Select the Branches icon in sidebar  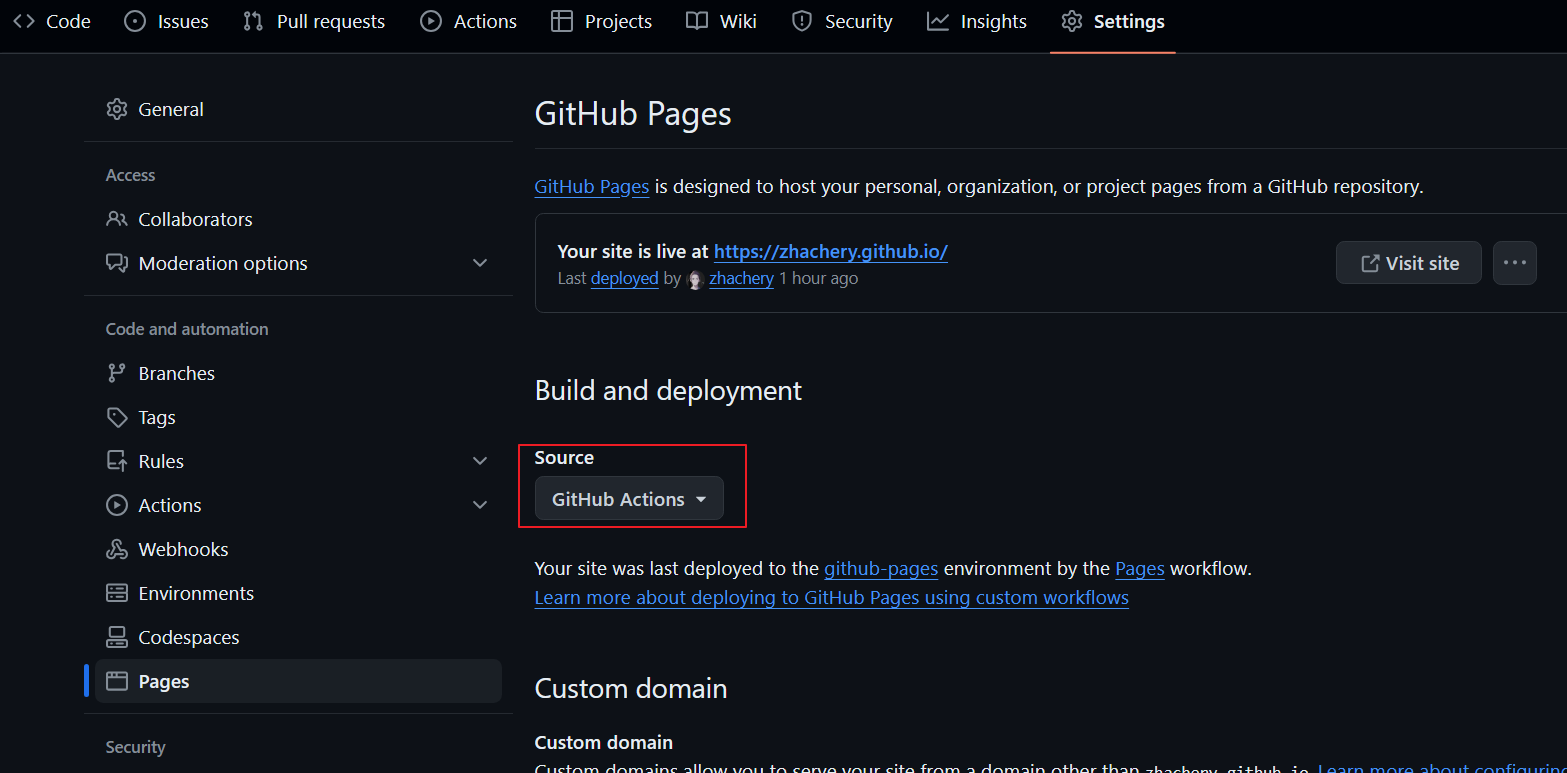pyautogui.click(x=118, y=372)
